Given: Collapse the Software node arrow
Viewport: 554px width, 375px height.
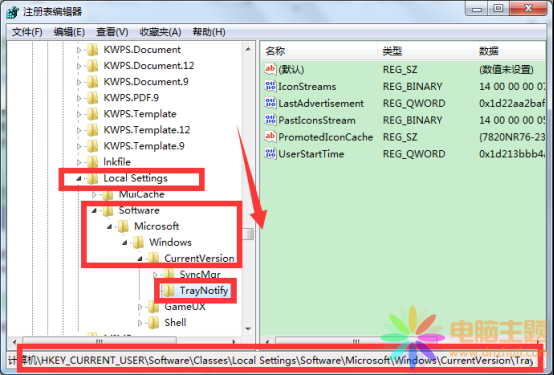Looking at the screenshot, I should [94, 211].
